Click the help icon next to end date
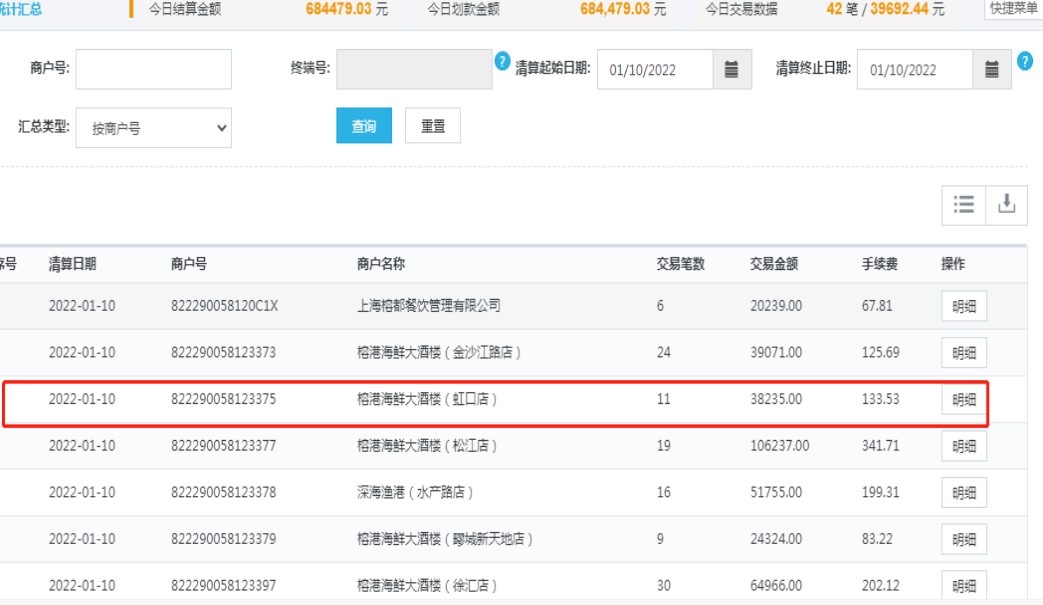1043x605 pixels. coord(1024,61)
